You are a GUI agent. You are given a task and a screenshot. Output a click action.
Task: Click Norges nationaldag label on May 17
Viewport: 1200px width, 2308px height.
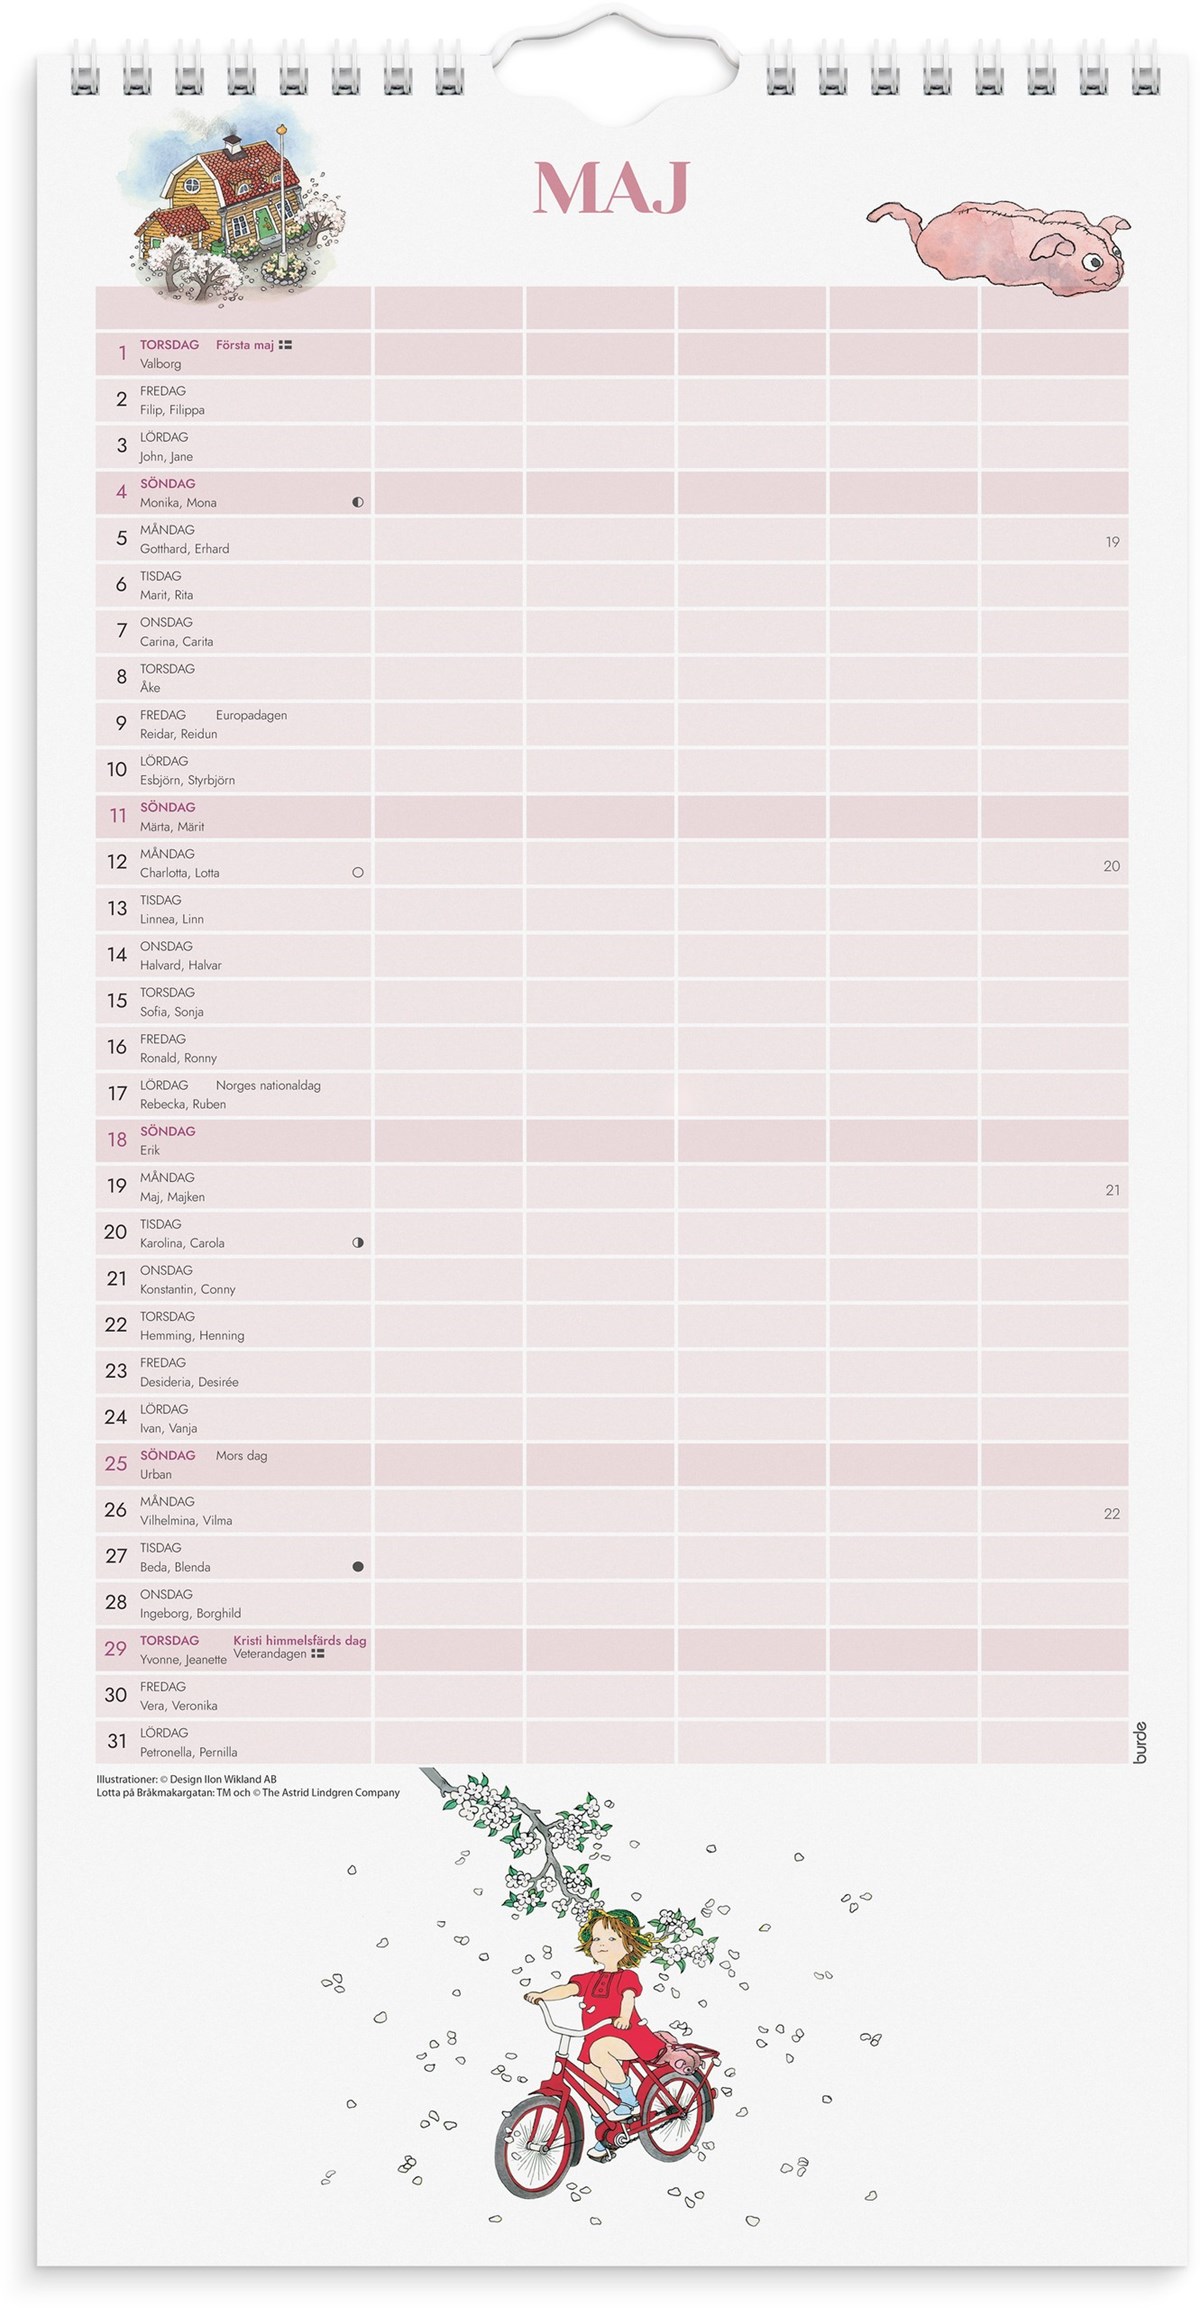[268, 1085]
